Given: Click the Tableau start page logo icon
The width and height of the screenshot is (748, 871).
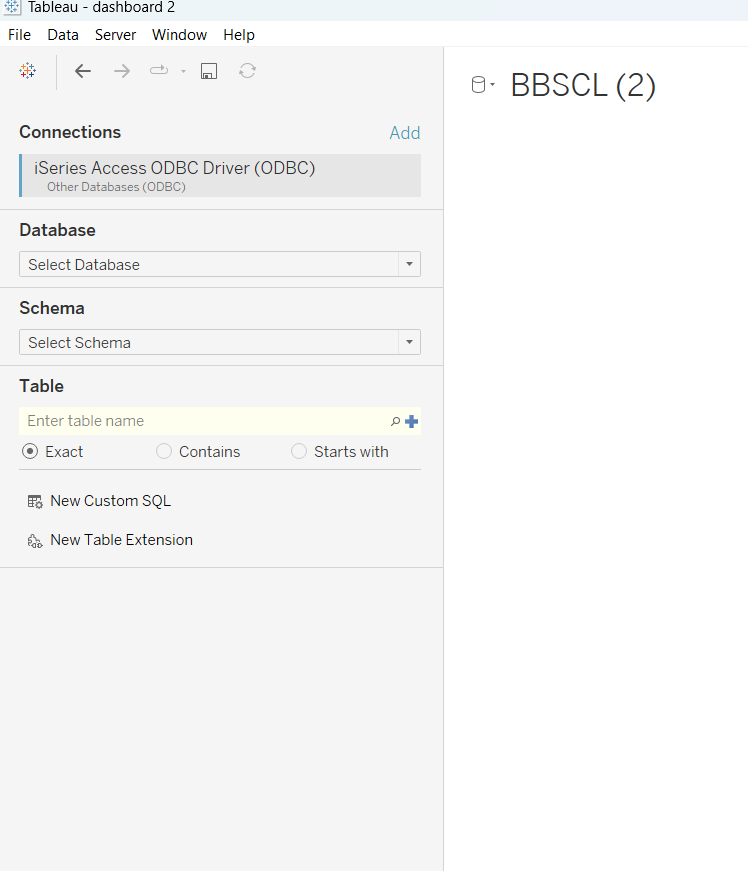Looking at the screenshot, I should (x=28, y=71).
